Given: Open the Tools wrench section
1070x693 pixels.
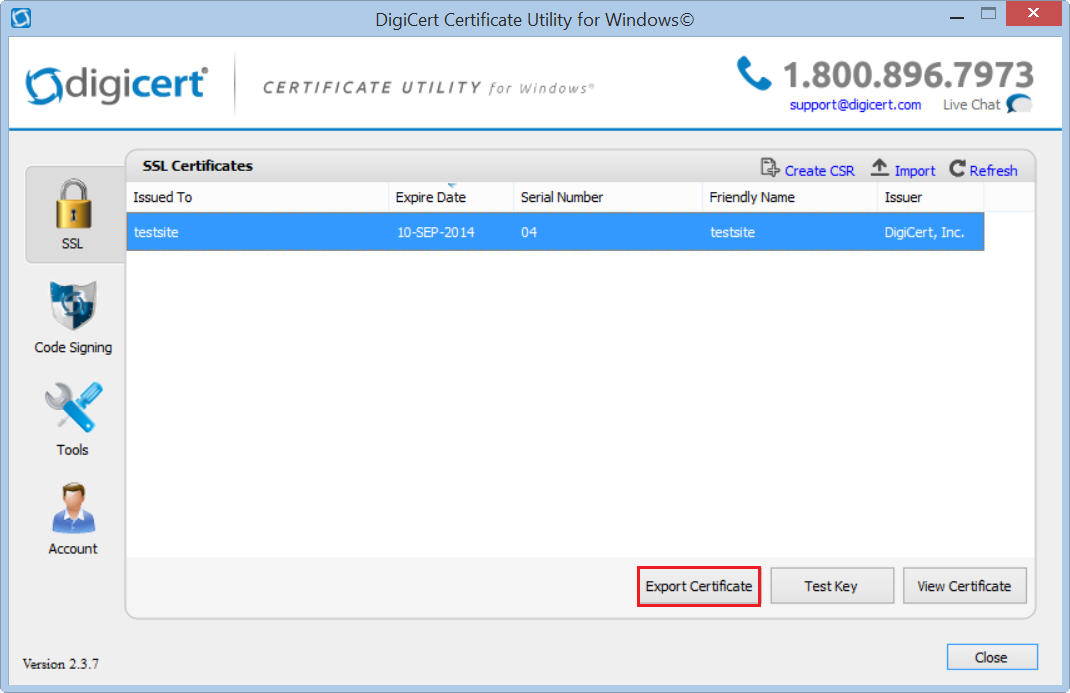Looking at the screenshot, I should coord(73,418).
